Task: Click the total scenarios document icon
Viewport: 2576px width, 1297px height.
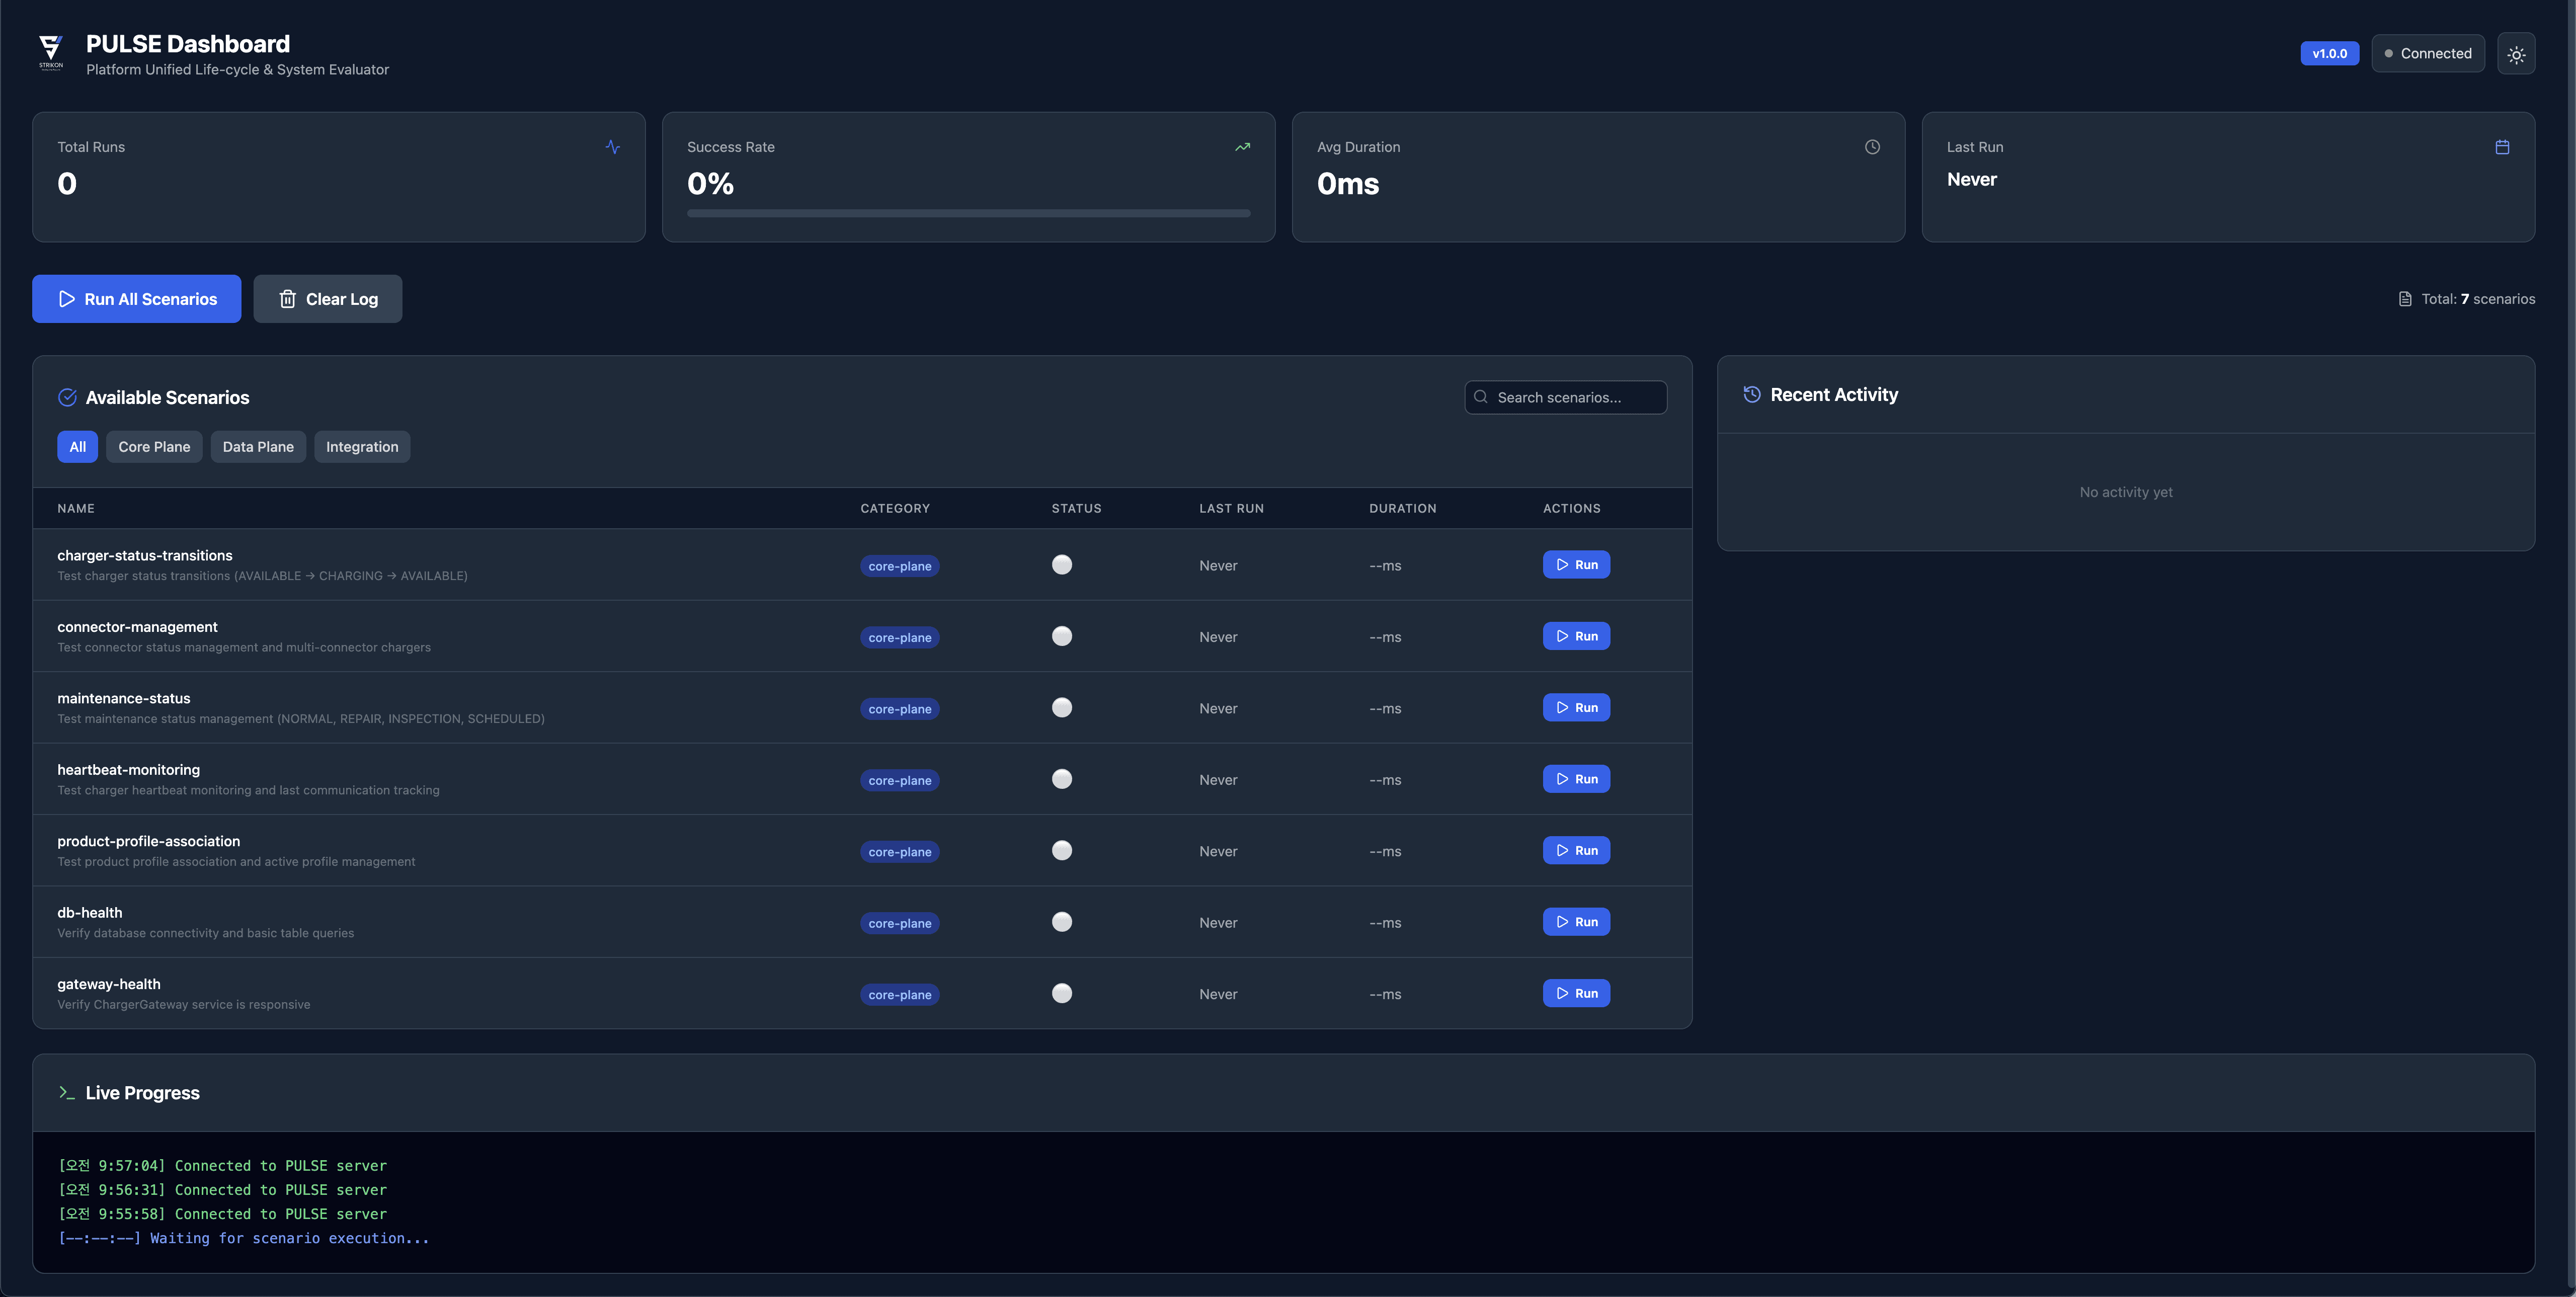Action: click(x=2405, y=299)
